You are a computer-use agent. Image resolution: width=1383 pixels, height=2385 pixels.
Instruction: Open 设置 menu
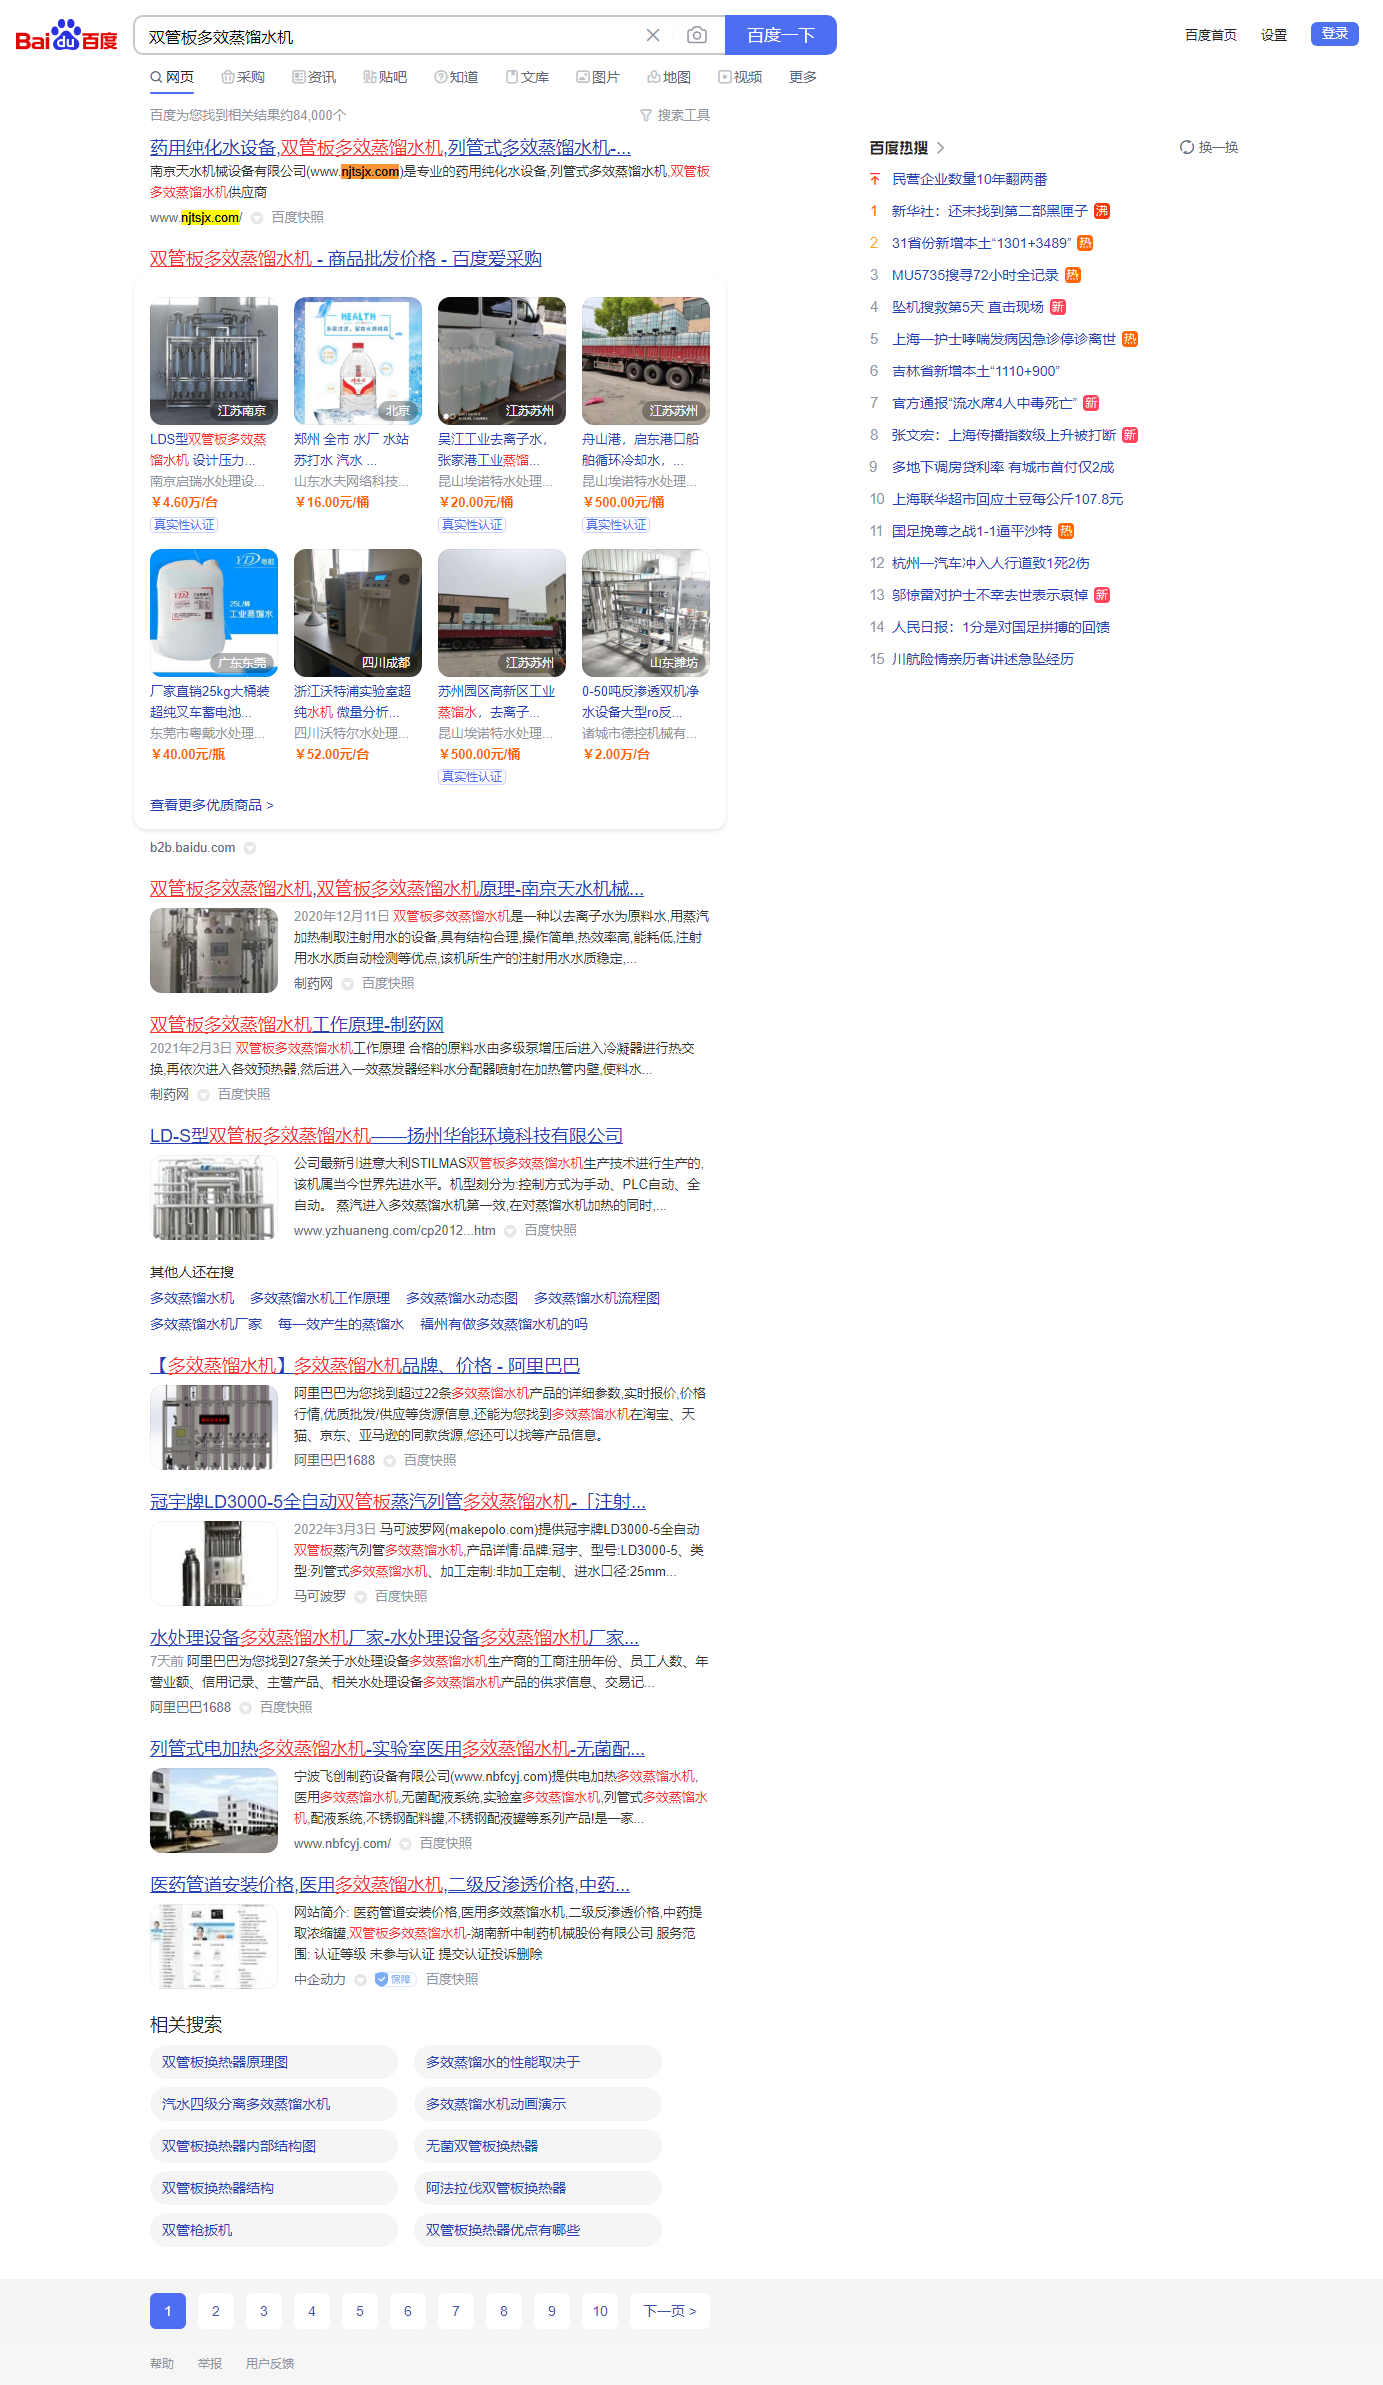coord(1274,35)
